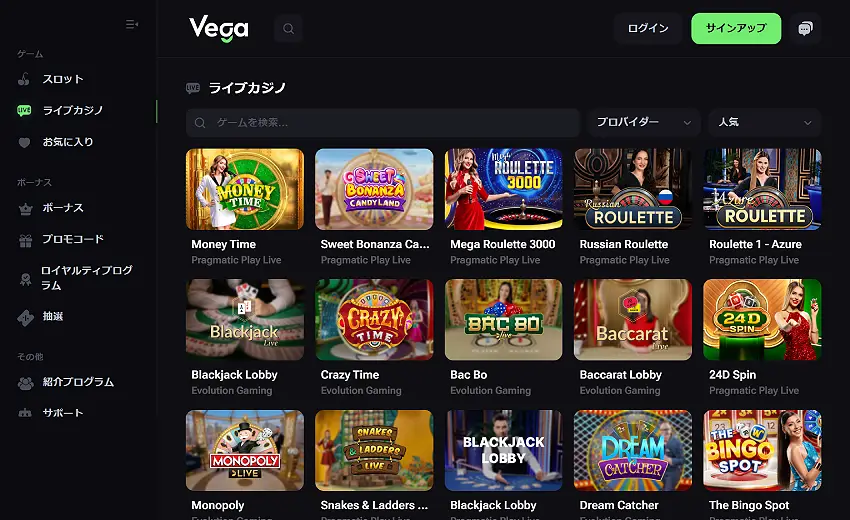
Task: Click the green サインアップ signup button
Action: (x=736, y=28)
